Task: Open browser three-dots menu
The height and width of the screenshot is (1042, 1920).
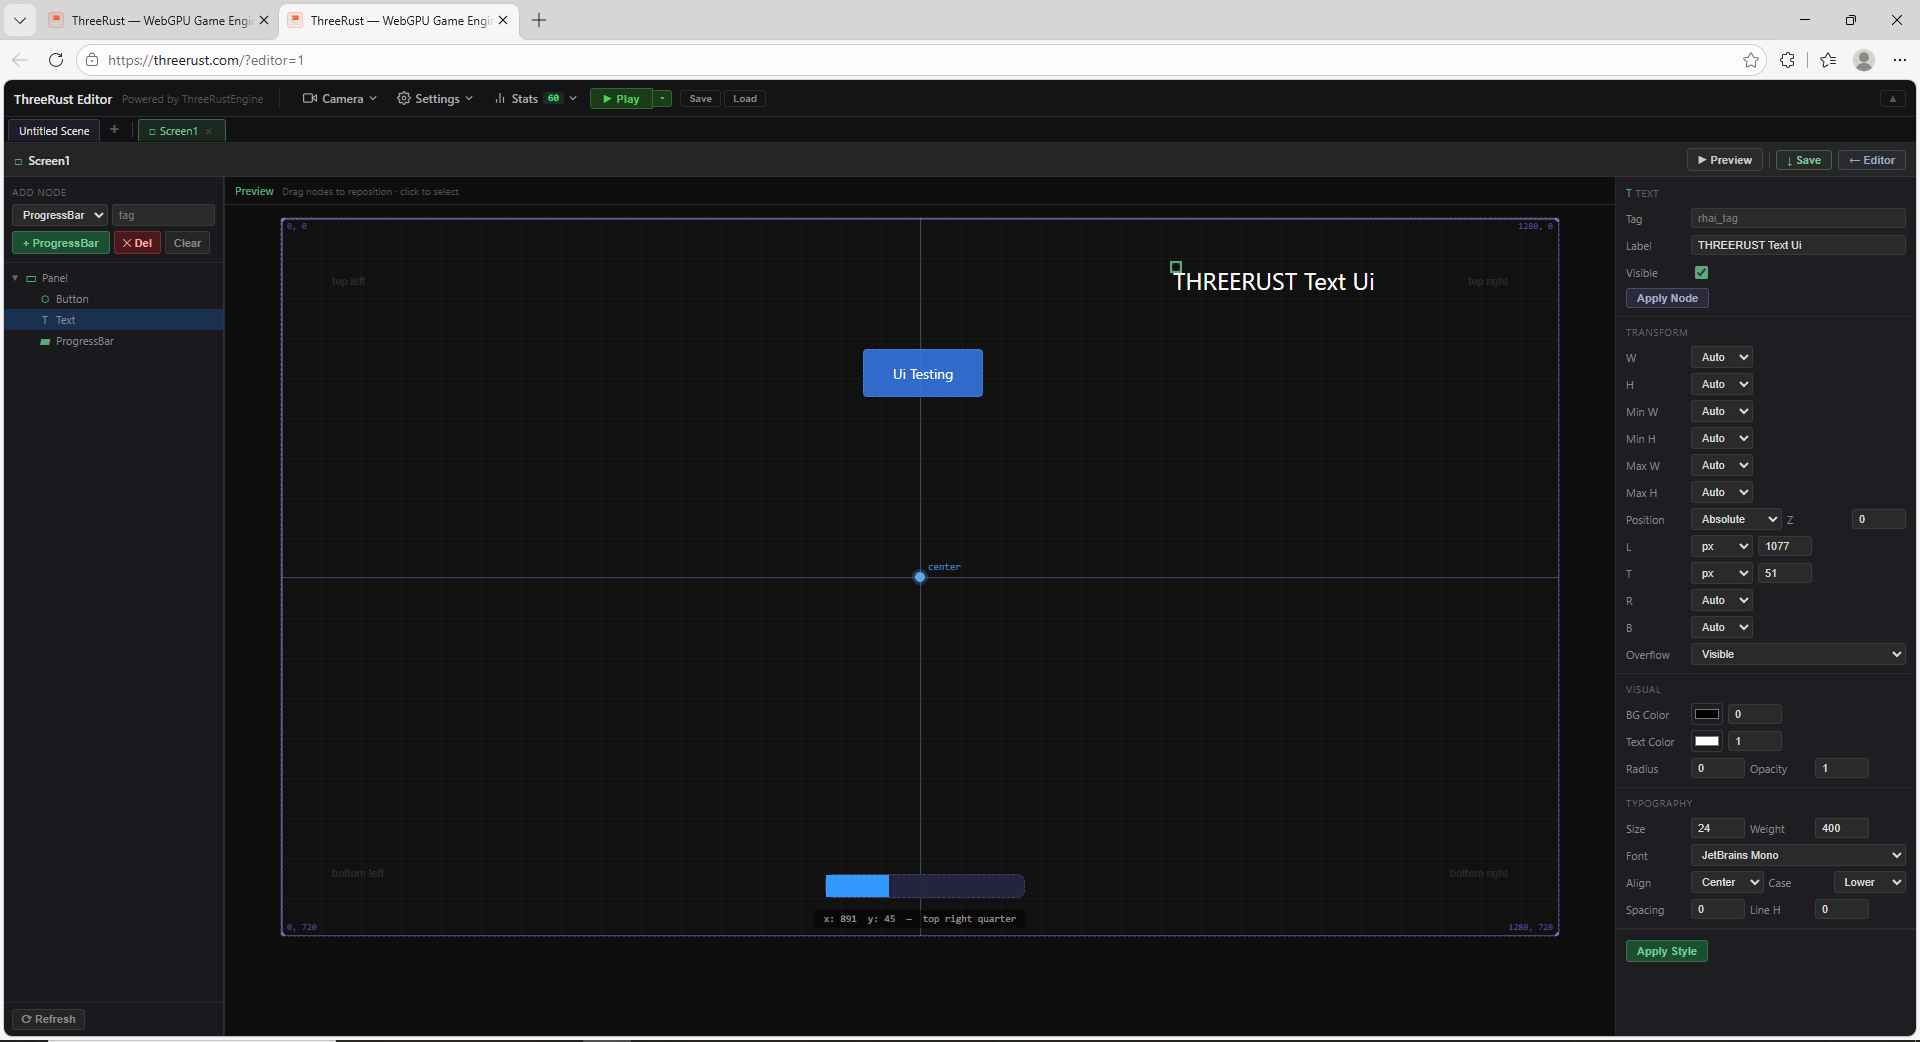Action: point(1900,60)
